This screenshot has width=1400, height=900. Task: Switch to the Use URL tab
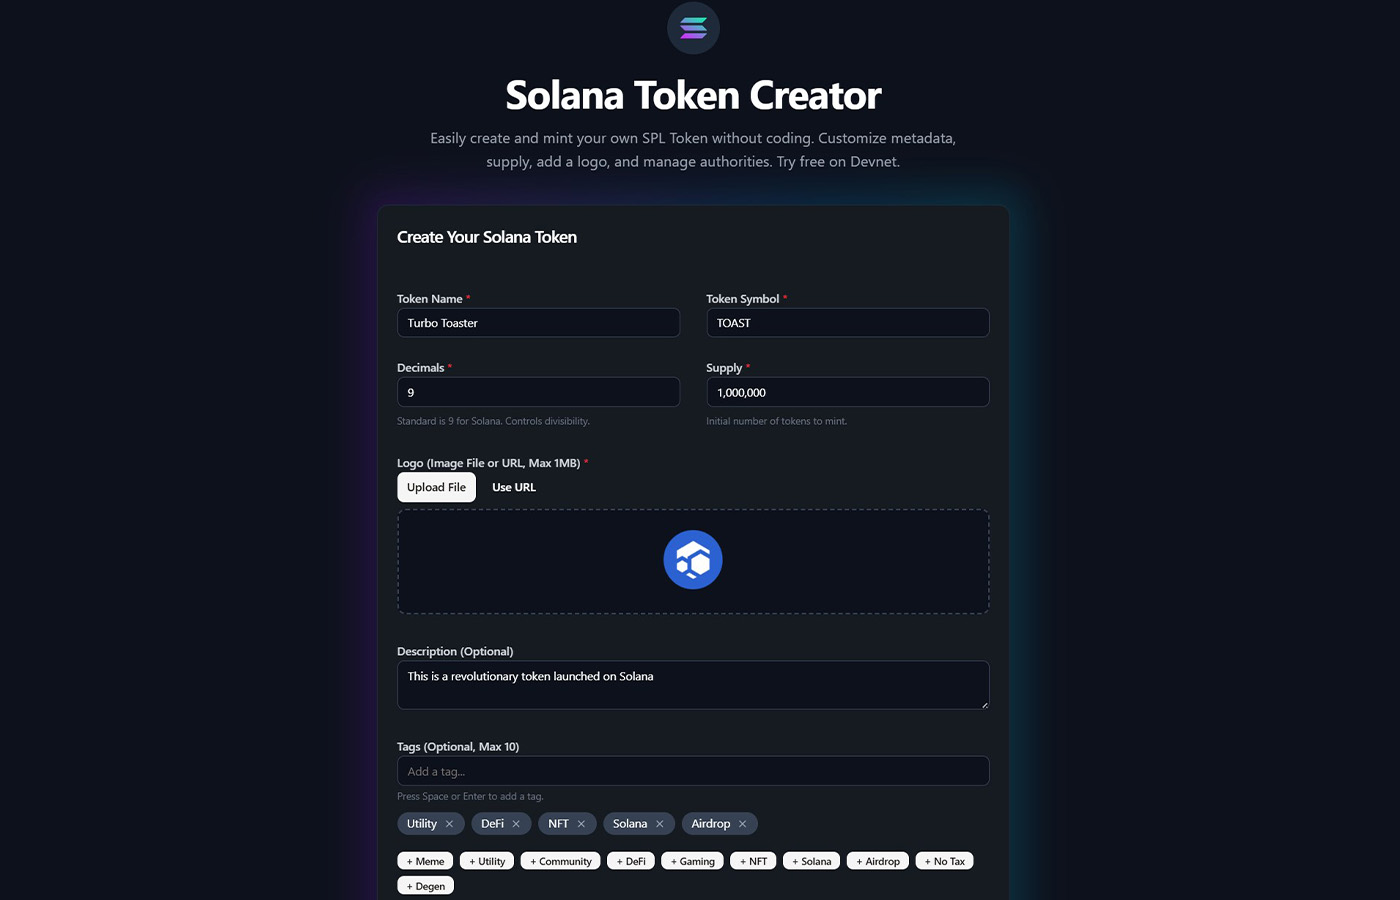(514, 487)
